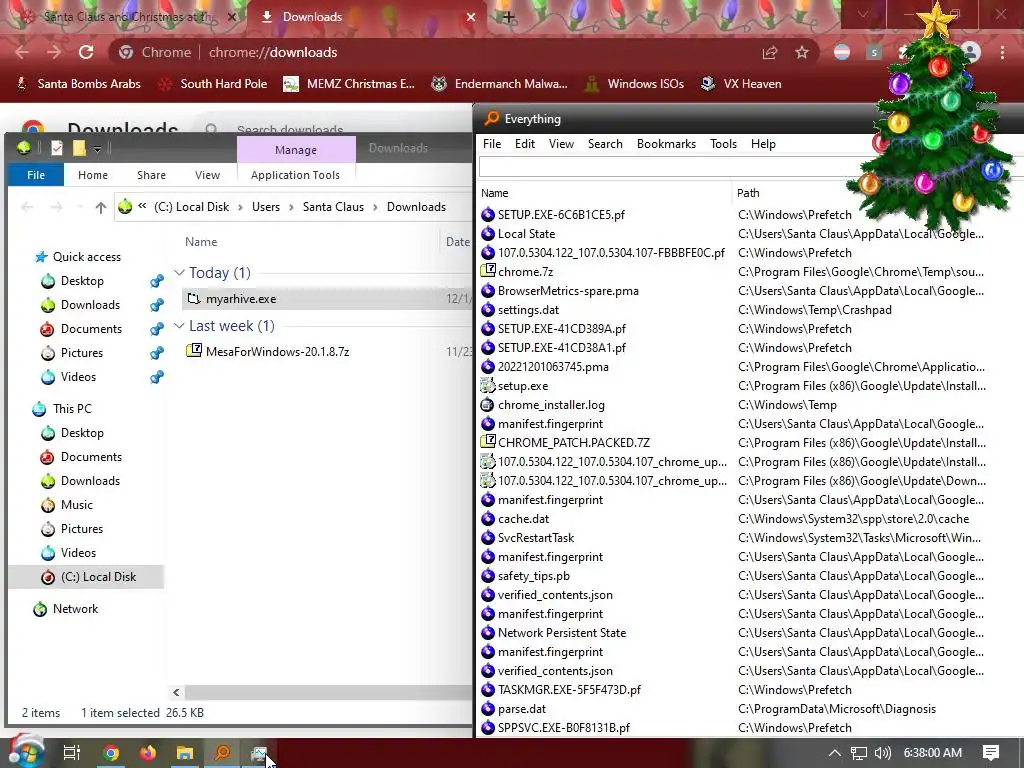Close the Downloads tab in Chrome

point(471,17)
